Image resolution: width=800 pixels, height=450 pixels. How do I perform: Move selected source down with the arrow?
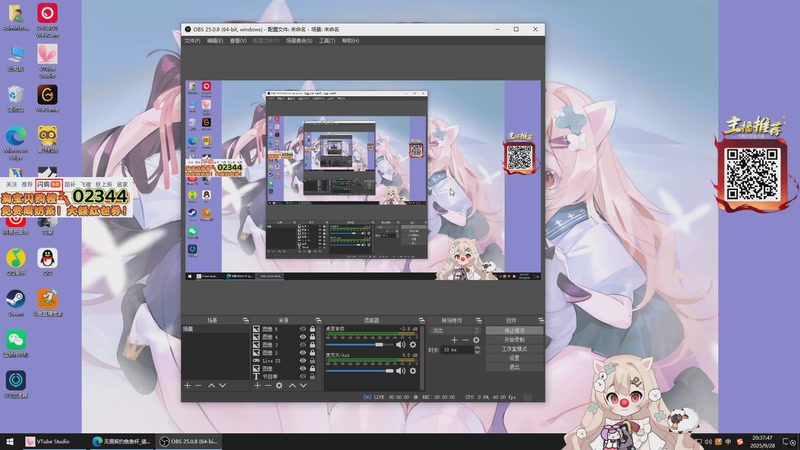click(x=303, y=386)
